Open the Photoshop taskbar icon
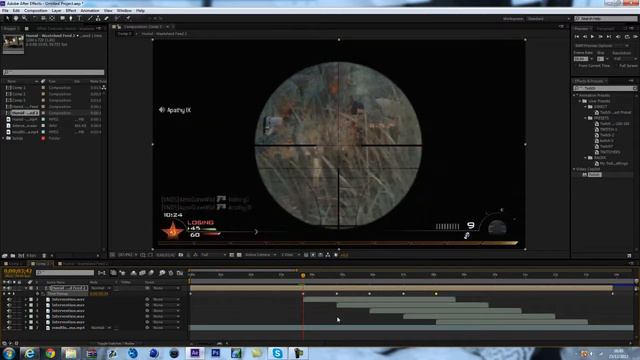Viewport: 640px width, 360px height. coord(216,353)
